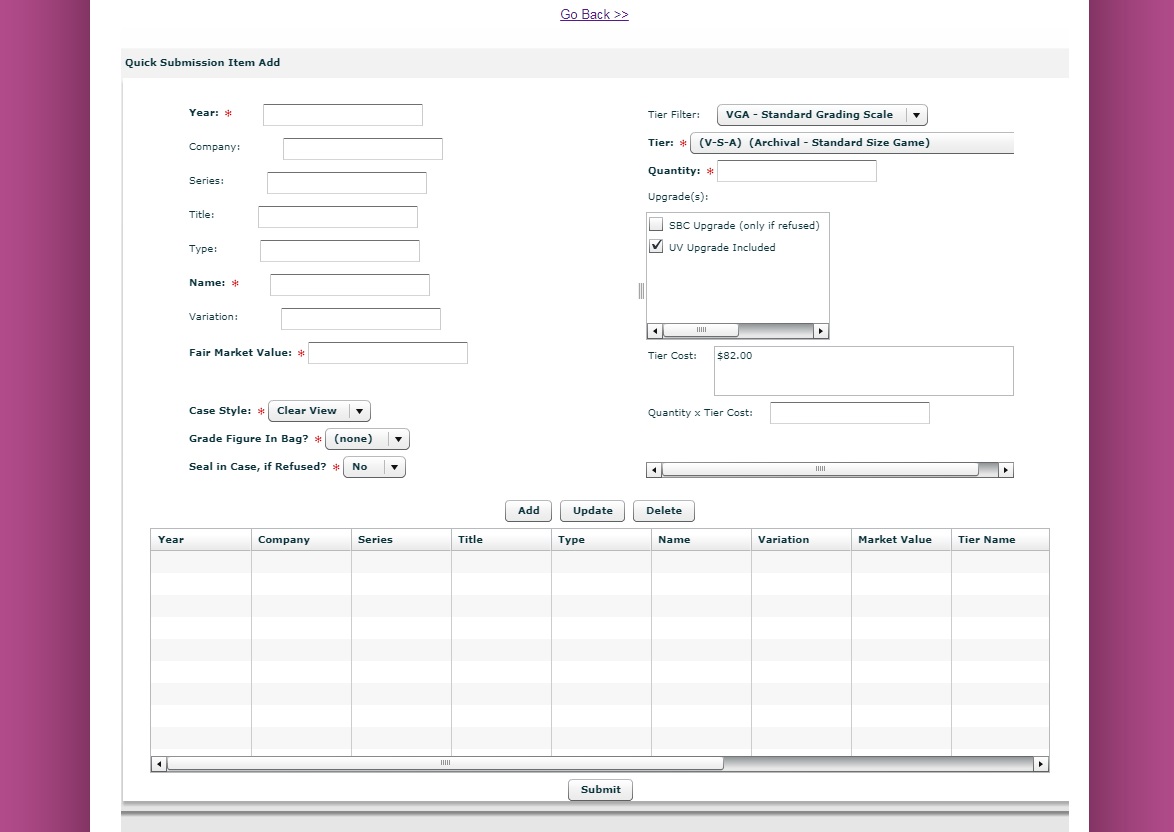This screenshot has width=1174, height=832.
Task: Click the items table right scroll arrow
Action: 1041,764
